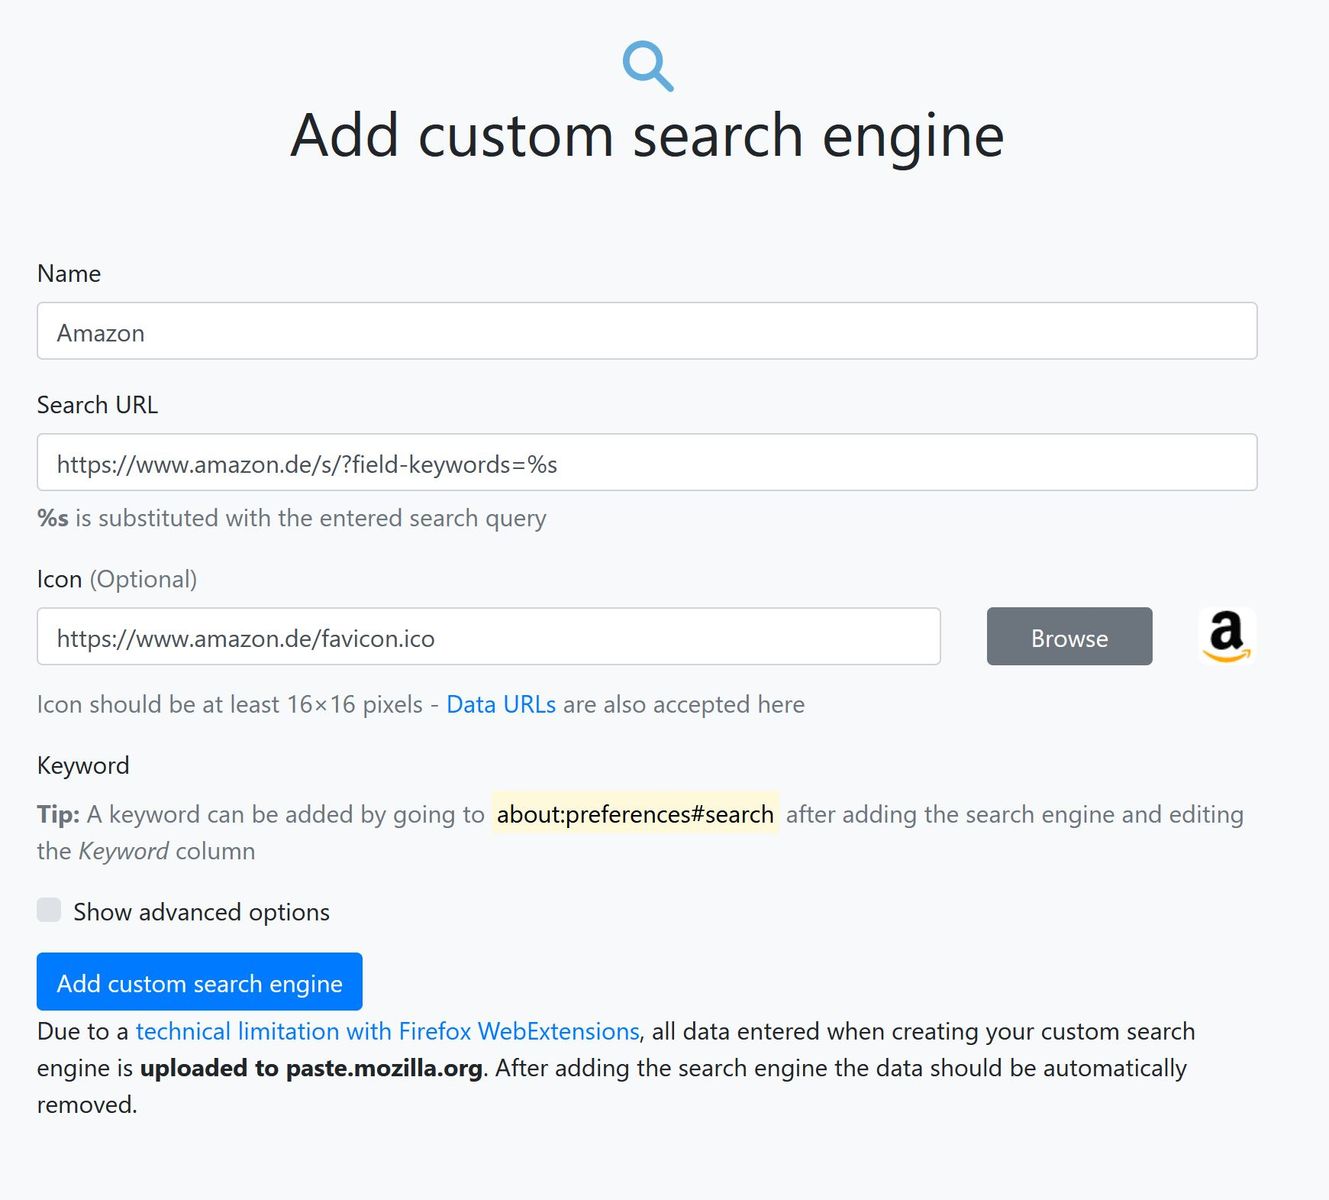Click the bold '%s' hint text
This screenshot has height=1200, width=1329.
coord(52,518)
